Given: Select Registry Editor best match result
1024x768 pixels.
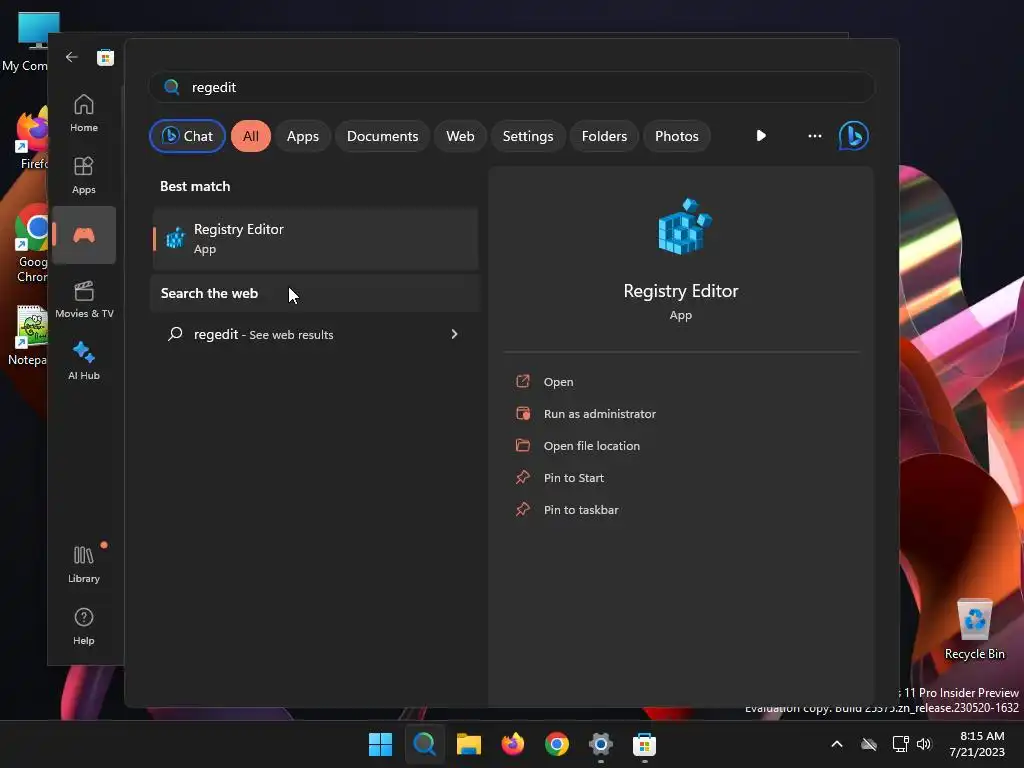Looking at the screenshot, I should [x=315, y=238].
